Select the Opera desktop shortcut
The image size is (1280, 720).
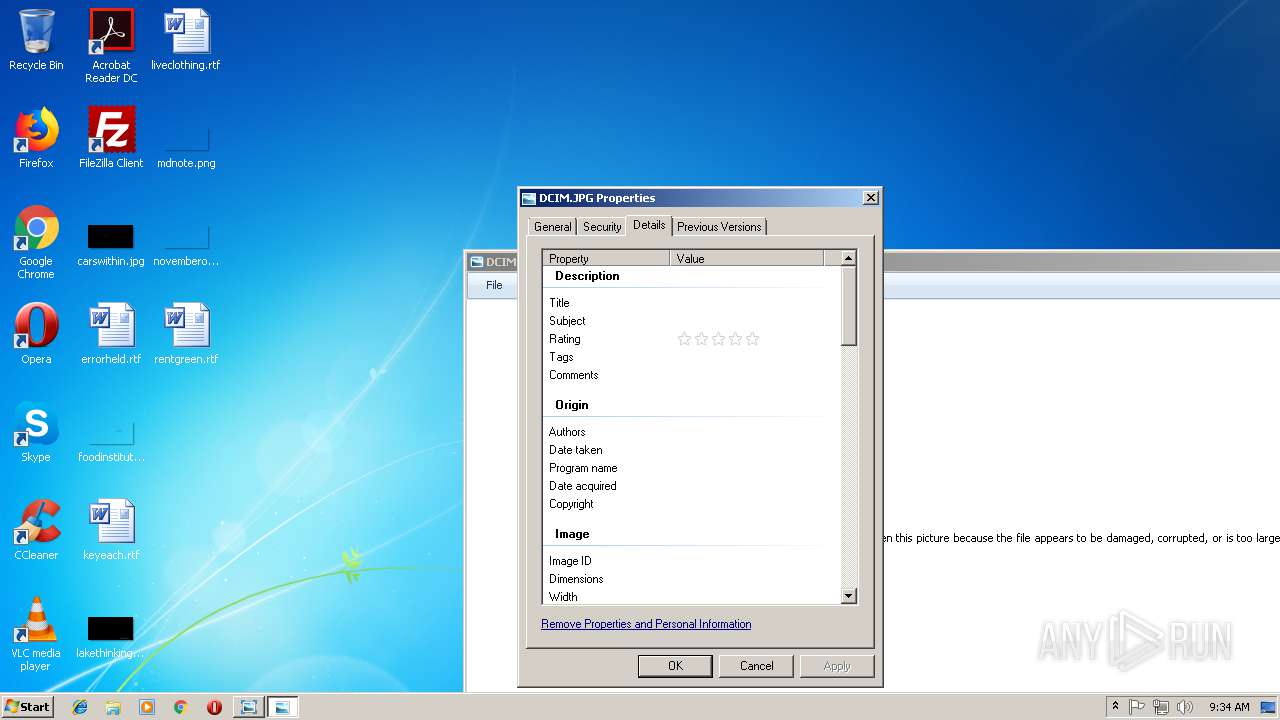point(36,334)
